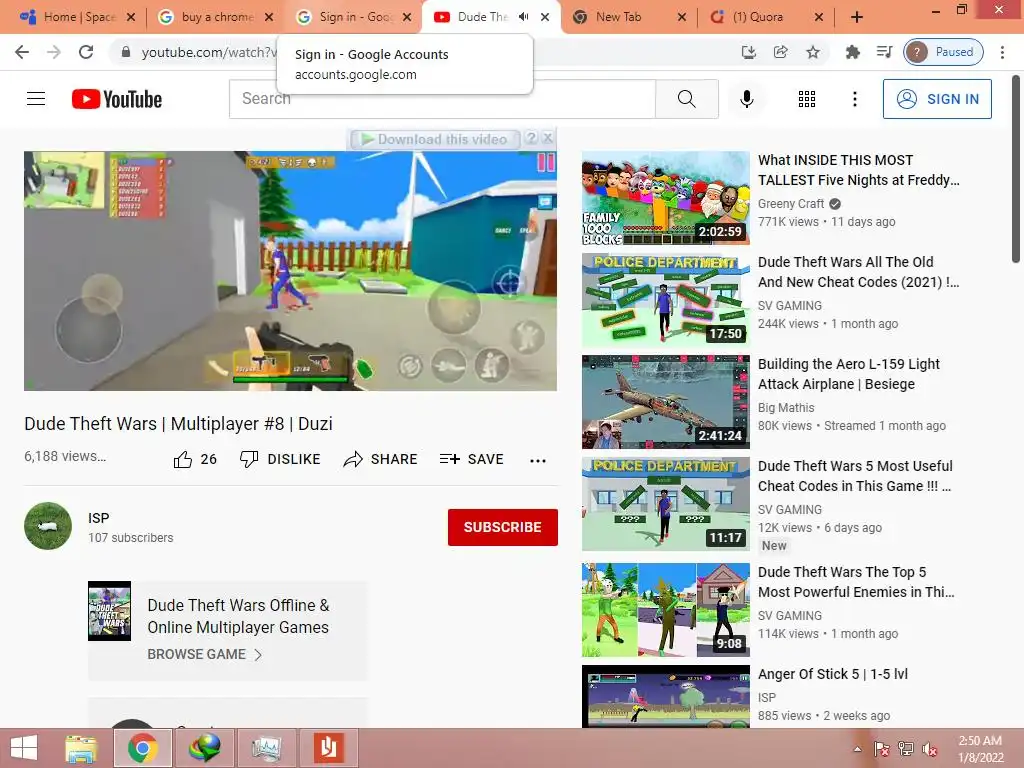
Task: Reload the YouTube page
Action: click(86, 52)
